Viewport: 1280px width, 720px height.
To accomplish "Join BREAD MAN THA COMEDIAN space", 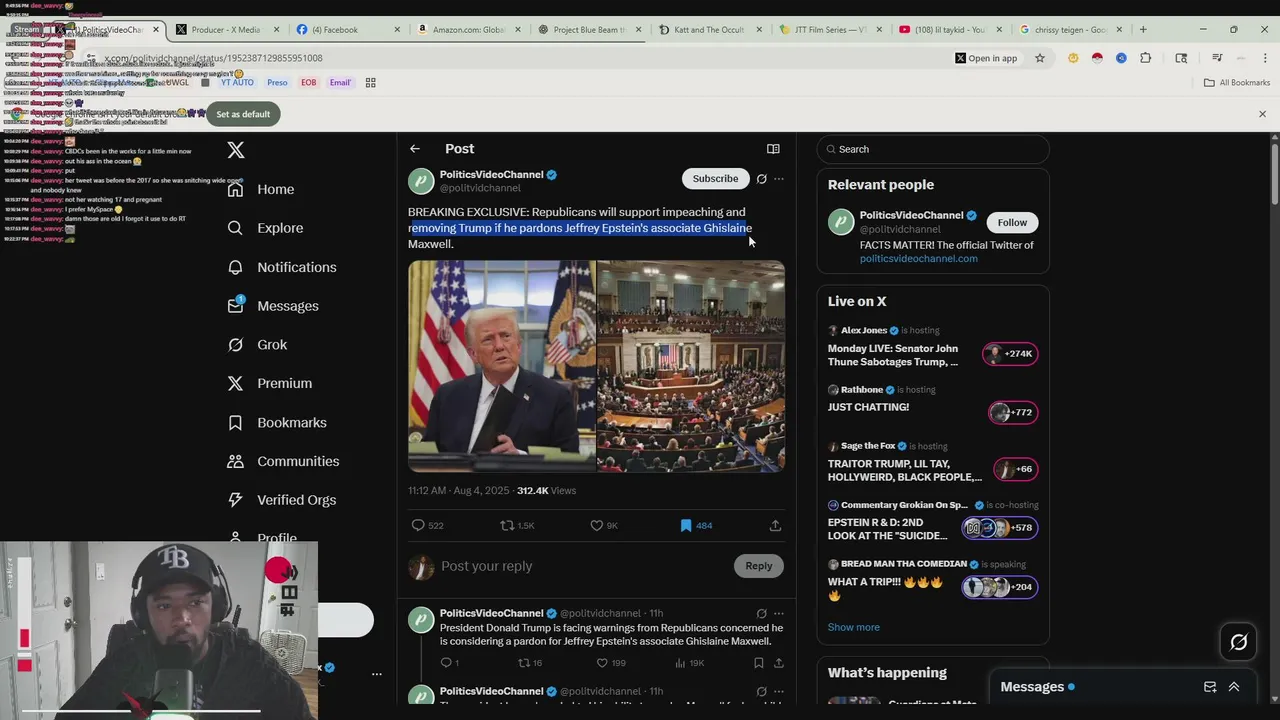I will click(x=1000, y=587).
